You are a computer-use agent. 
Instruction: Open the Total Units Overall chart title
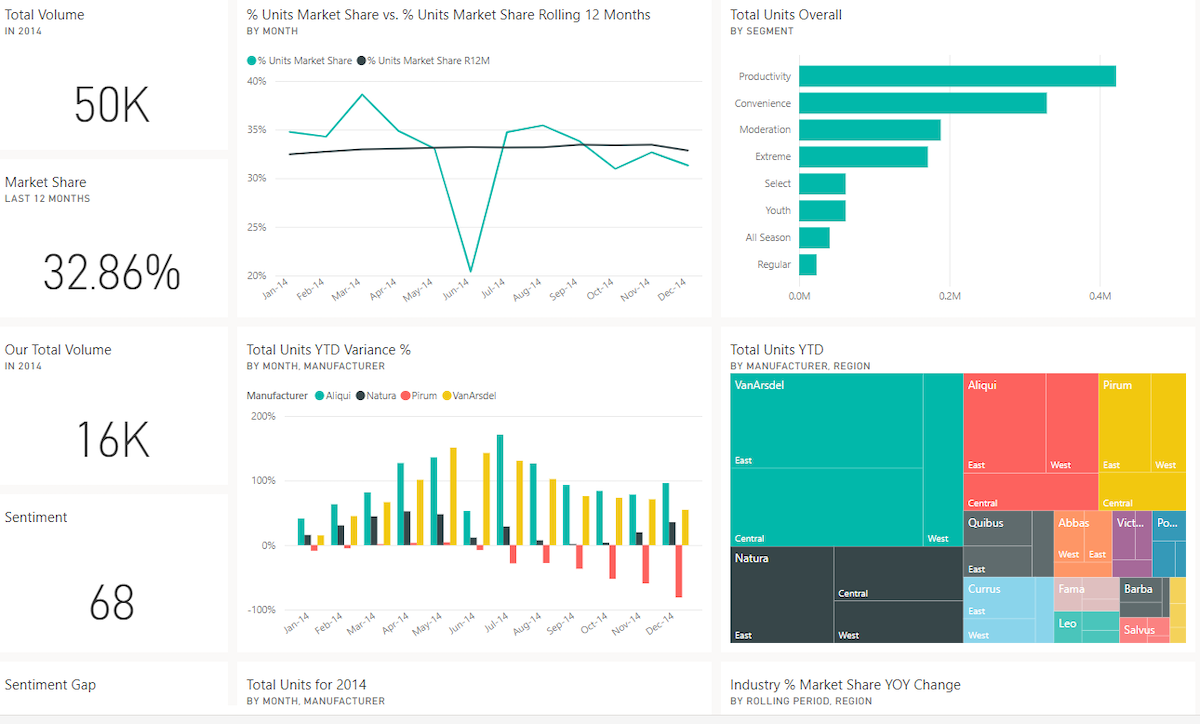785,14
